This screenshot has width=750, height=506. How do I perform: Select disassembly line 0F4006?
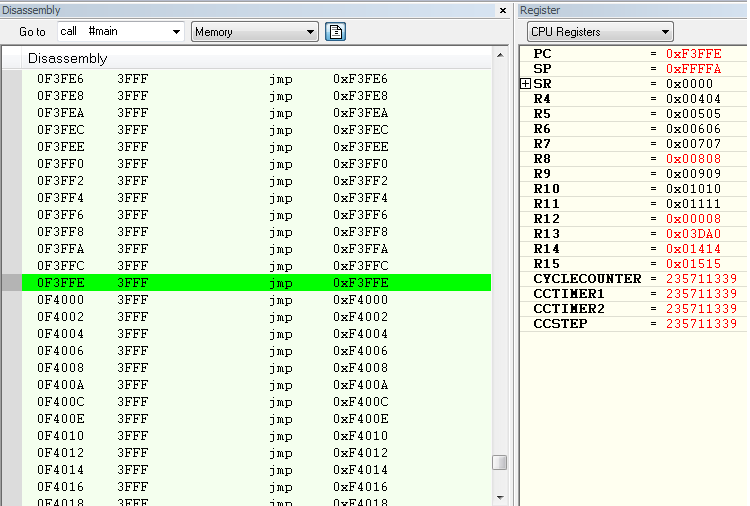tap(256, 351)
